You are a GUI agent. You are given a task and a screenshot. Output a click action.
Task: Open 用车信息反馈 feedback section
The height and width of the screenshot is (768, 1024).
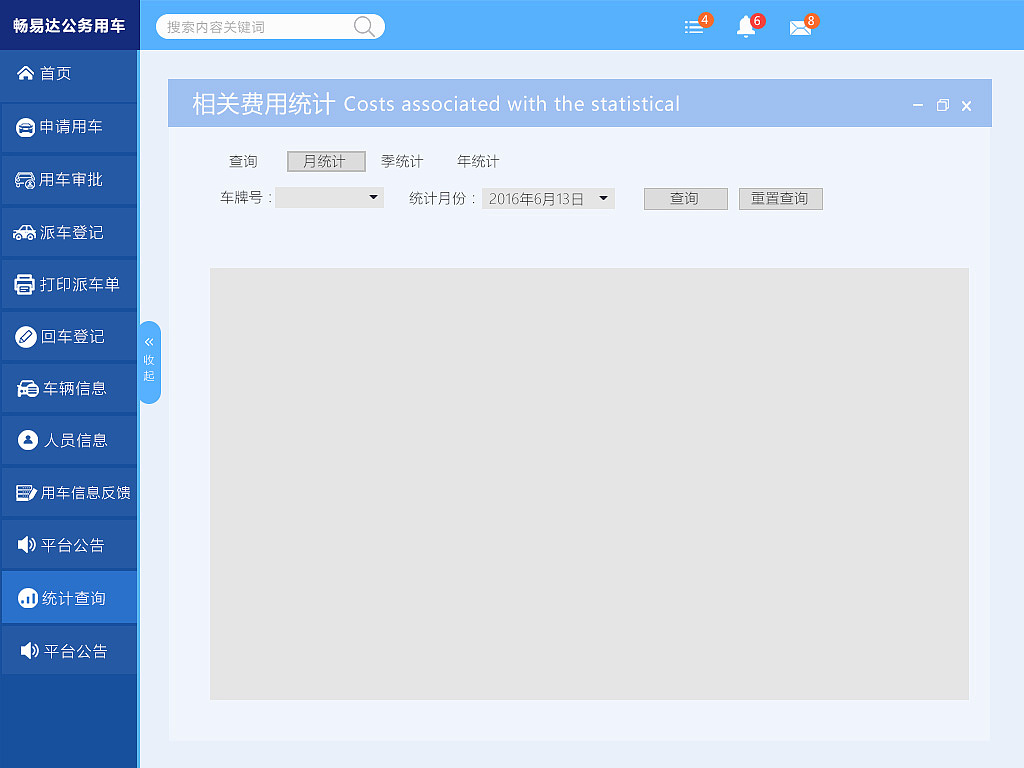click(70, 492)
